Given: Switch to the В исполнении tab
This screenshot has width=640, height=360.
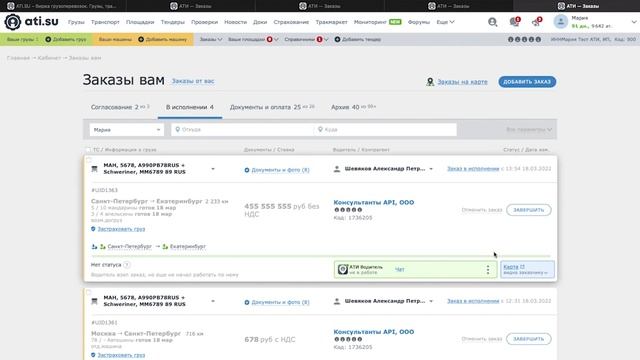Looking at the screenshot, I should click(x=190, y=107).
